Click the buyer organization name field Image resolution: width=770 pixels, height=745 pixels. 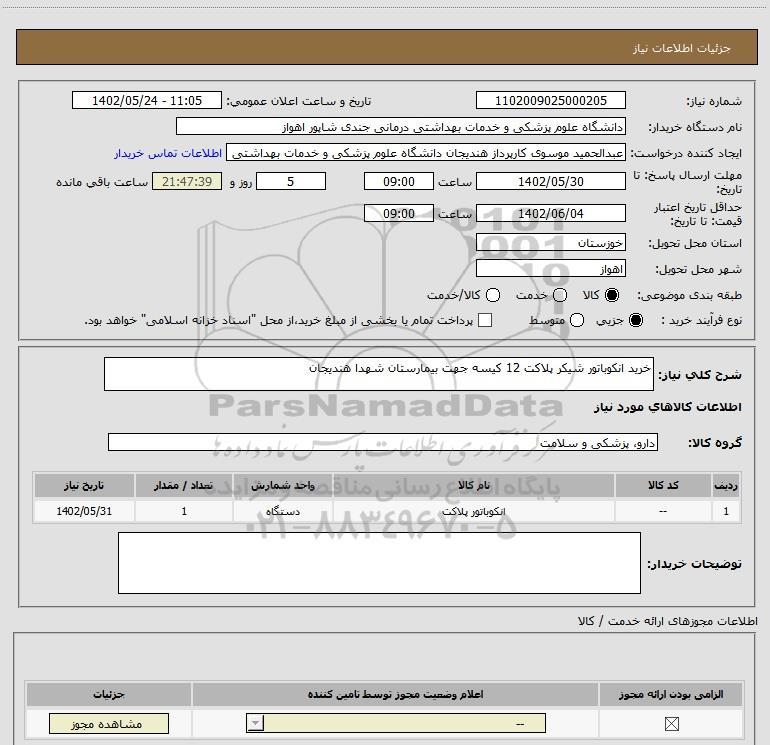[401, 127]
